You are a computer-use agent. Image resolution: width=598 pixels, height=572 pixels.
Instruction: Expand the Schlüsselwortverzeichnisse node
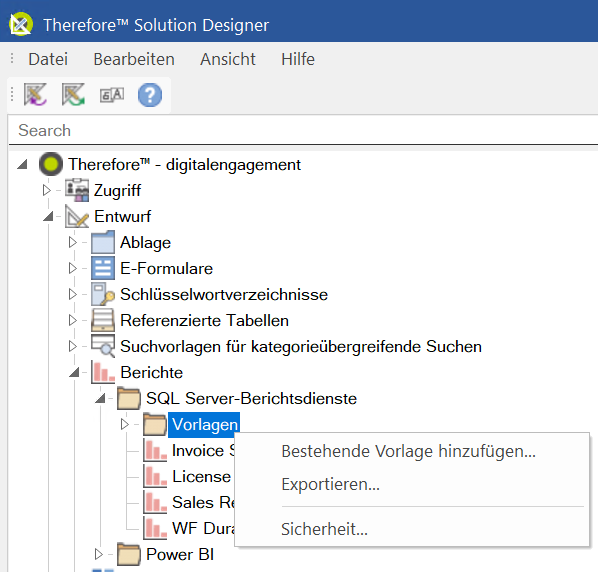[72, 294]
